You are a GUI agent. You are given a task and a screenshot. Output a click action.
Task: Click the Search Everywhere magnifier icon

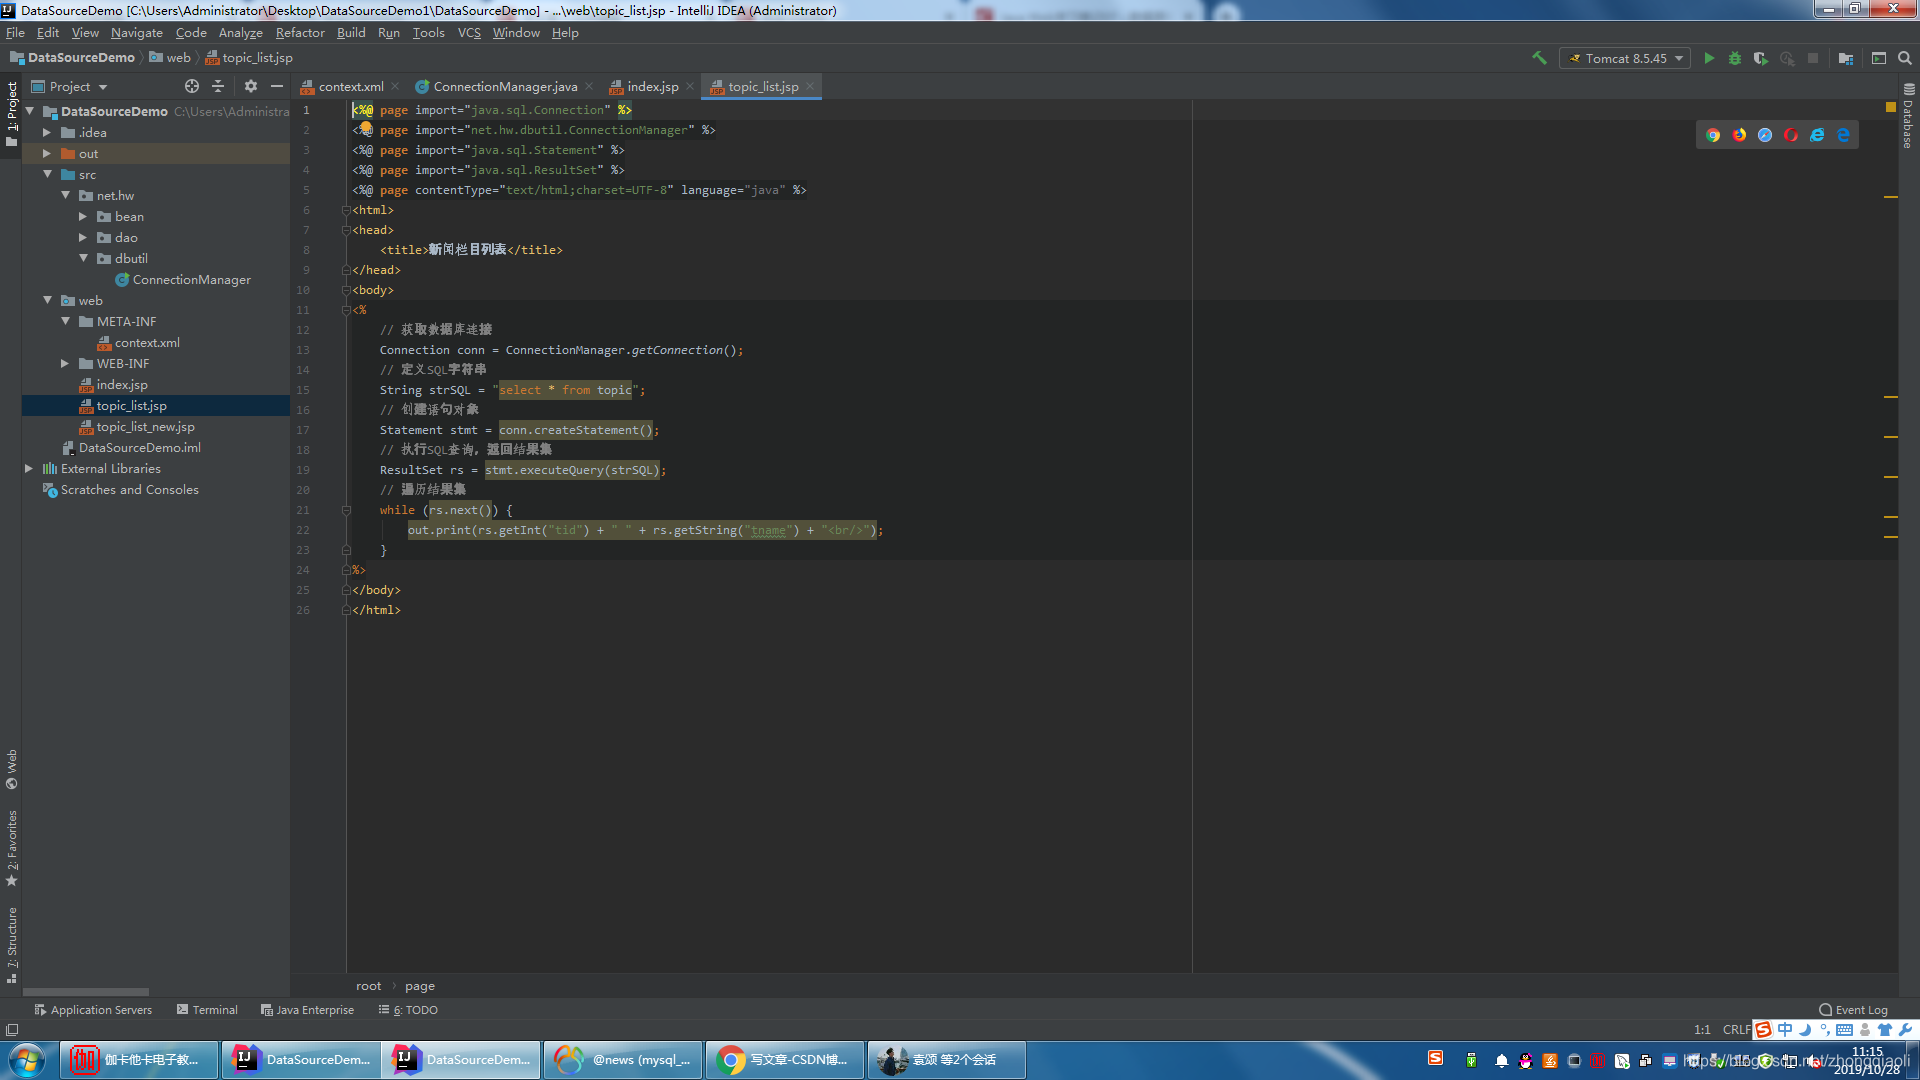1905,58
